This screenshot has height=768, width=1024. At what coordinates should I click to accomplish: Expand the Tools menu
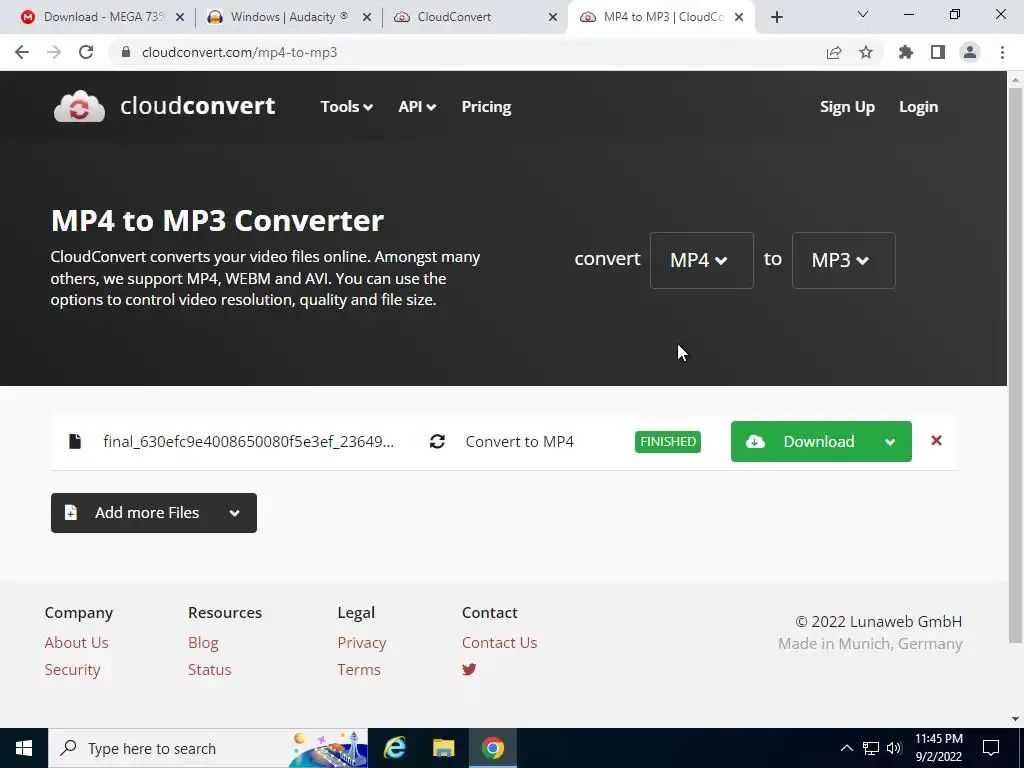click(346, 106)
